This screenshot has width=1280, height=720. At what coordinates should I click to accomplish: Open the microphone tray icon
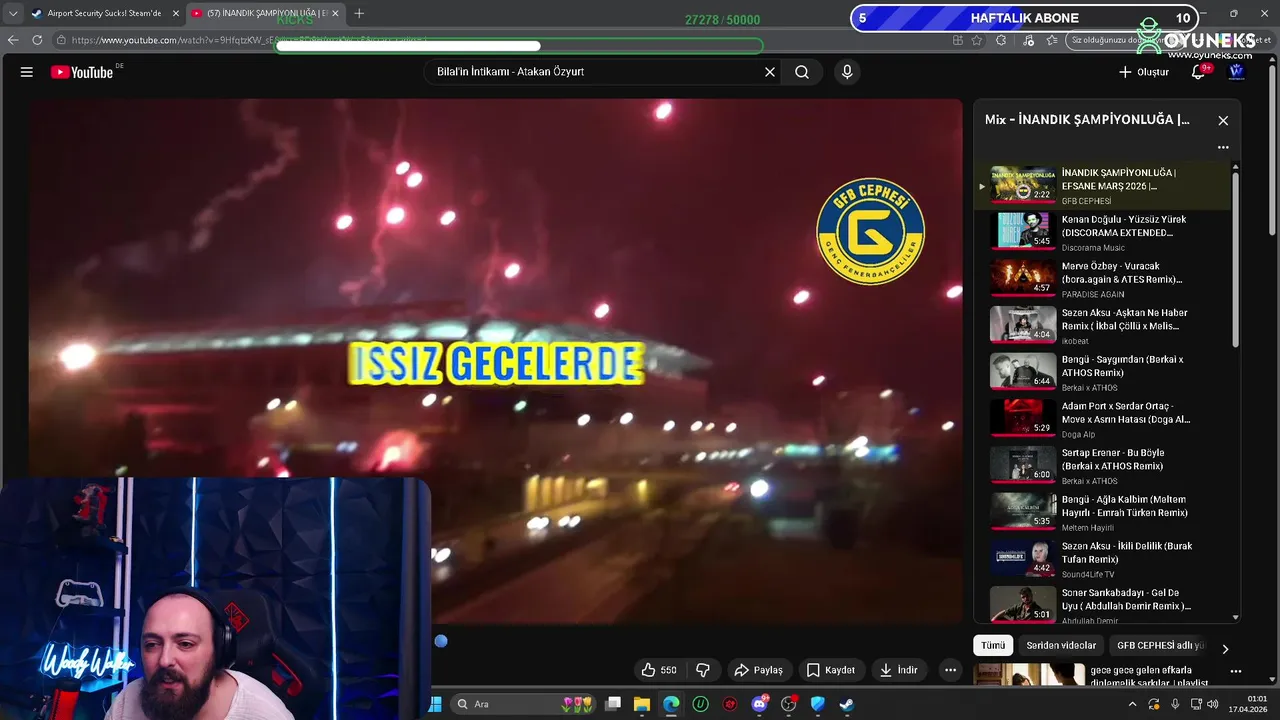coord(1175,704)
